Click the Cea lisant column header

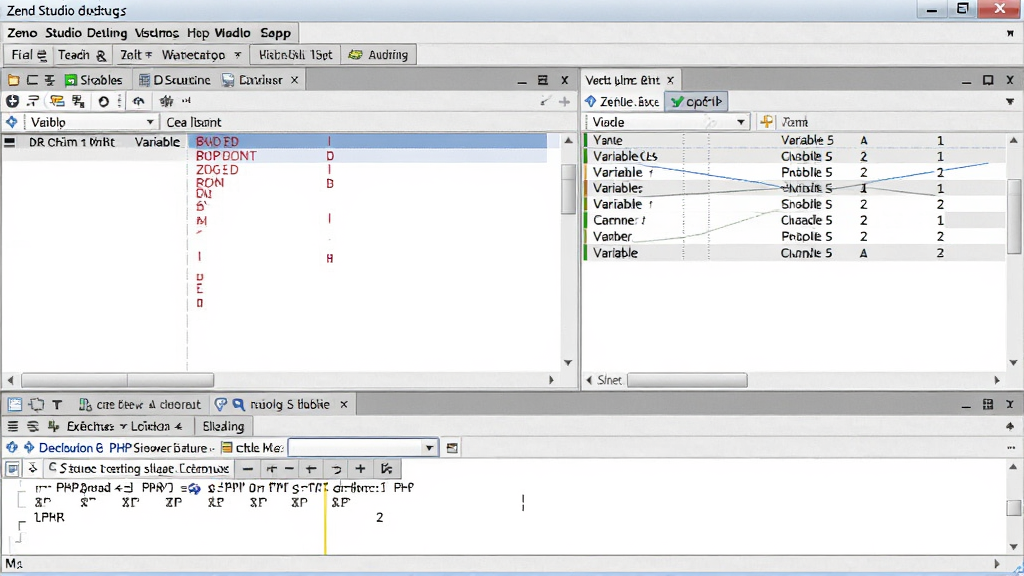pyautogui.click(x=193, y=122)
